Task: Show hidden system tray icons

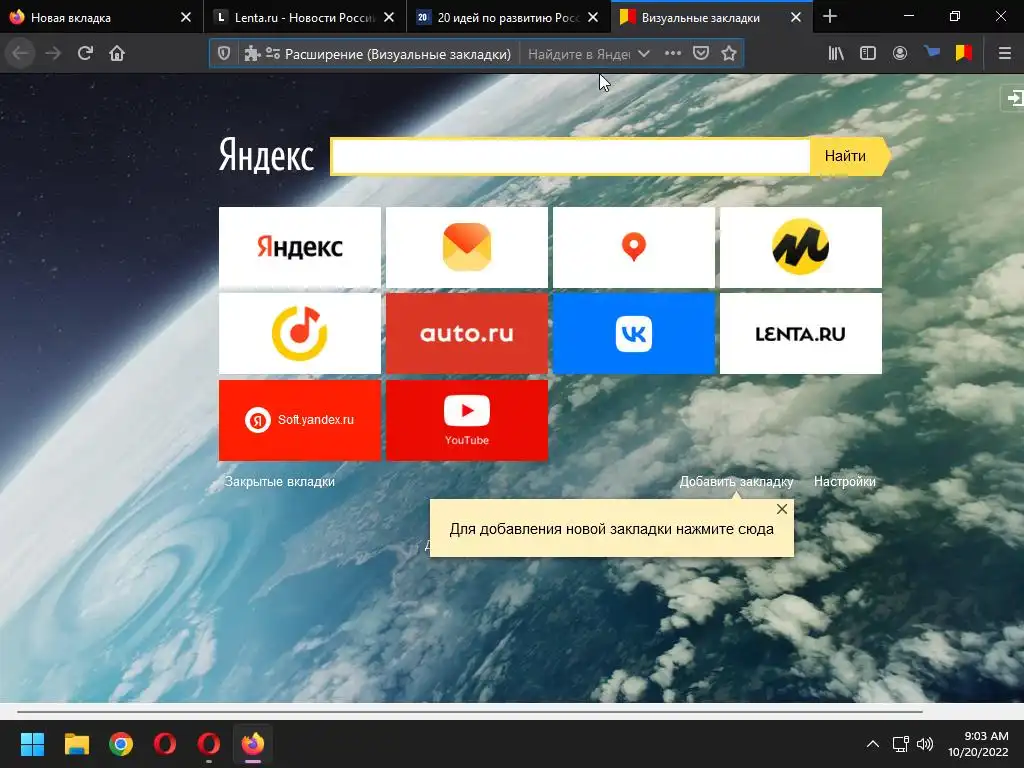Action: tap(872, 744)
